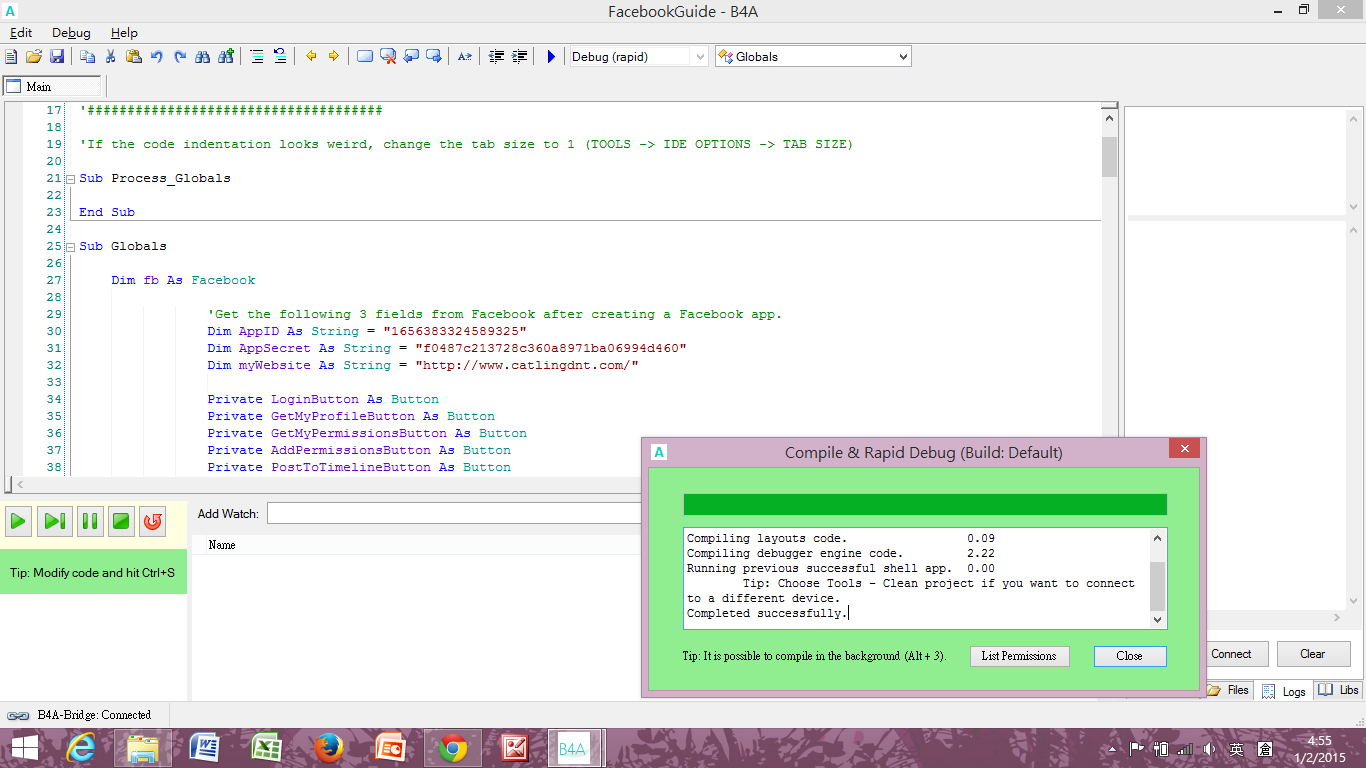Step to the next line in debugger
1366x768 pixels.
(54, 520)
